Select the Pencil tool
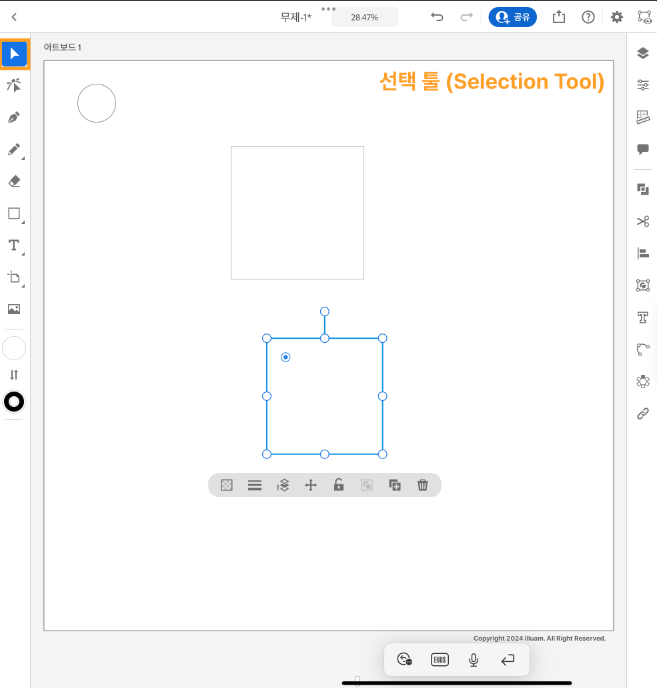The width and height of the screenshot is (657, 688). pos(14,149)
